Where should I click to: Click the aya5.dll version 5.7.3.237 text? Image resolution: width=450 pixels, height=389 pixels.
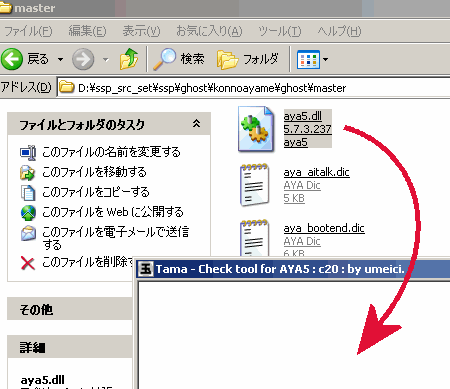(x=307, y=129)
